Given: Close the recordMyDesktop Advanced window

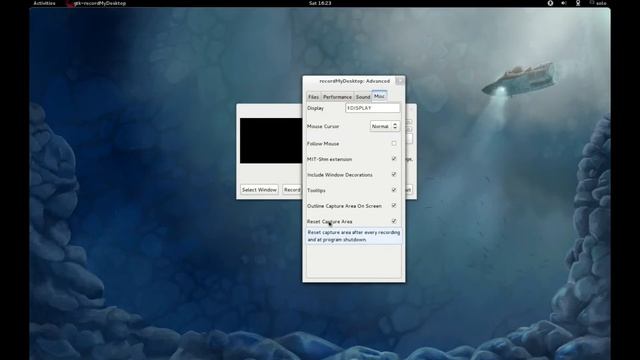Looking at the screenshot, I should point(400,81).
